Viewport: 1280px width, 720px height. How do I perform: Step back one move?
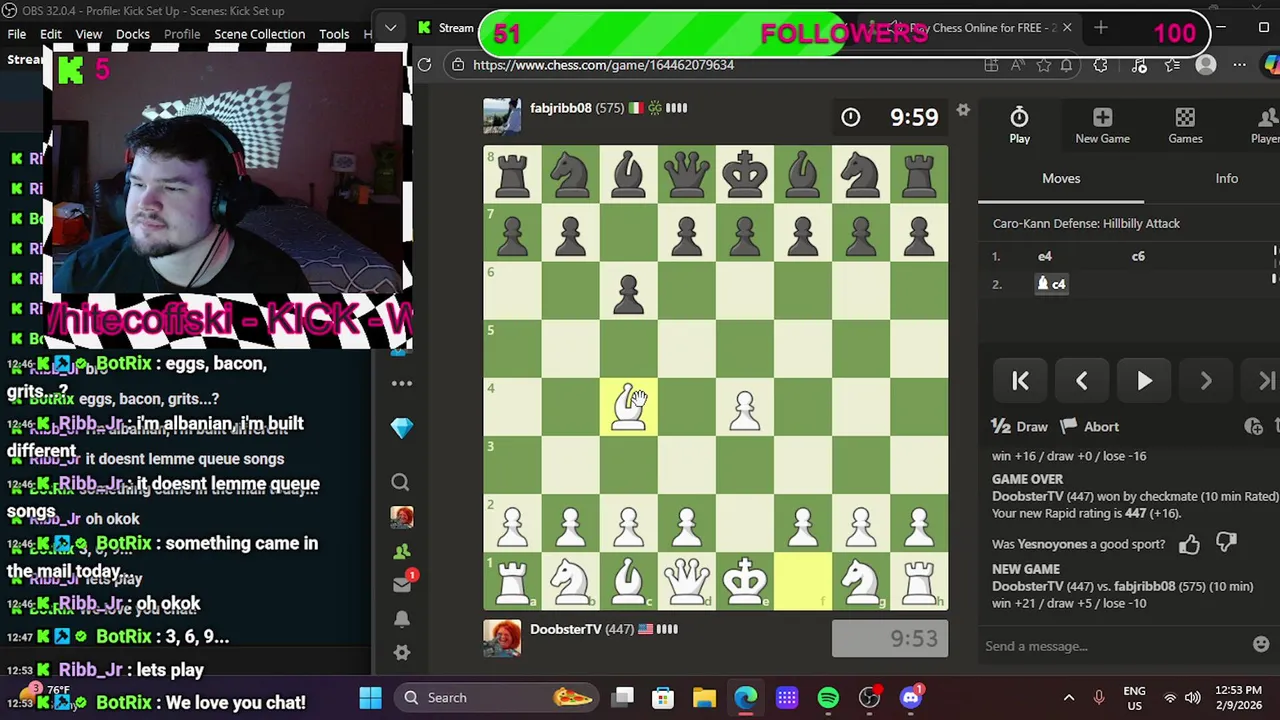tap(1081, 381)
